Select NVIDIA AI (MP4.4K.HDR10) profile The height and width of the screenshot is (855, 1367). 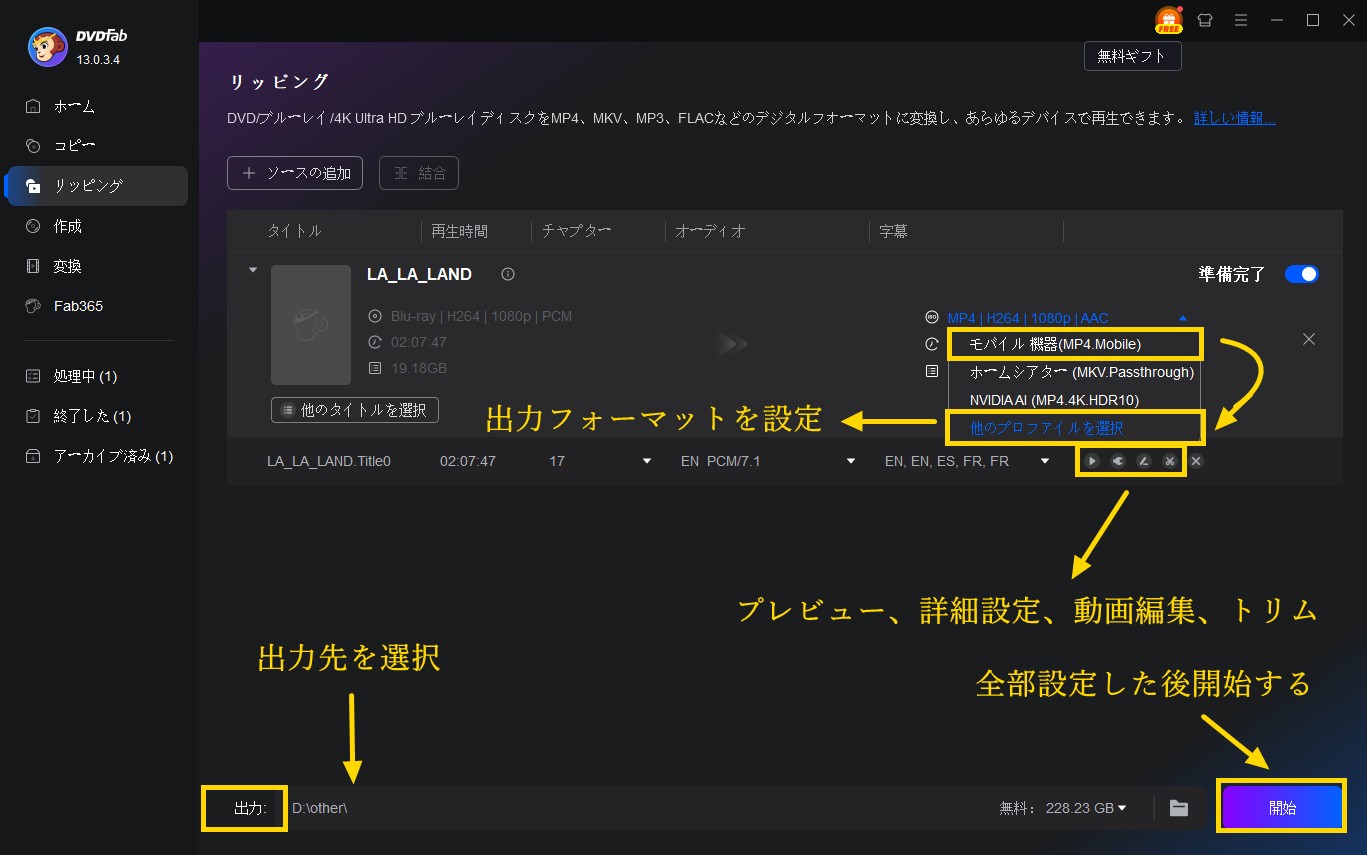click(1075, 400)
